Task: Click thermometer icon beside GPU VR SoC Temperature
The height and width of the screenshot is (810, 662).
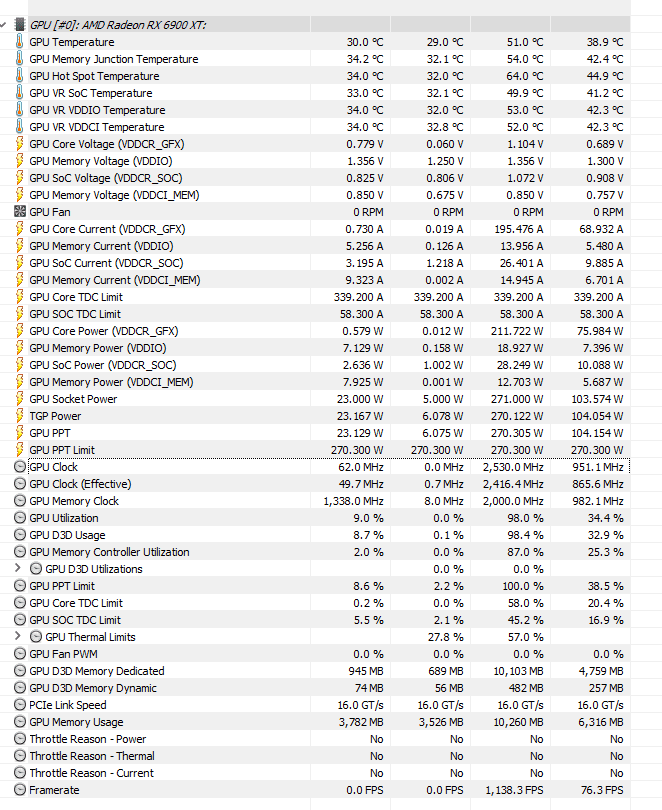Action: [20, 93]
